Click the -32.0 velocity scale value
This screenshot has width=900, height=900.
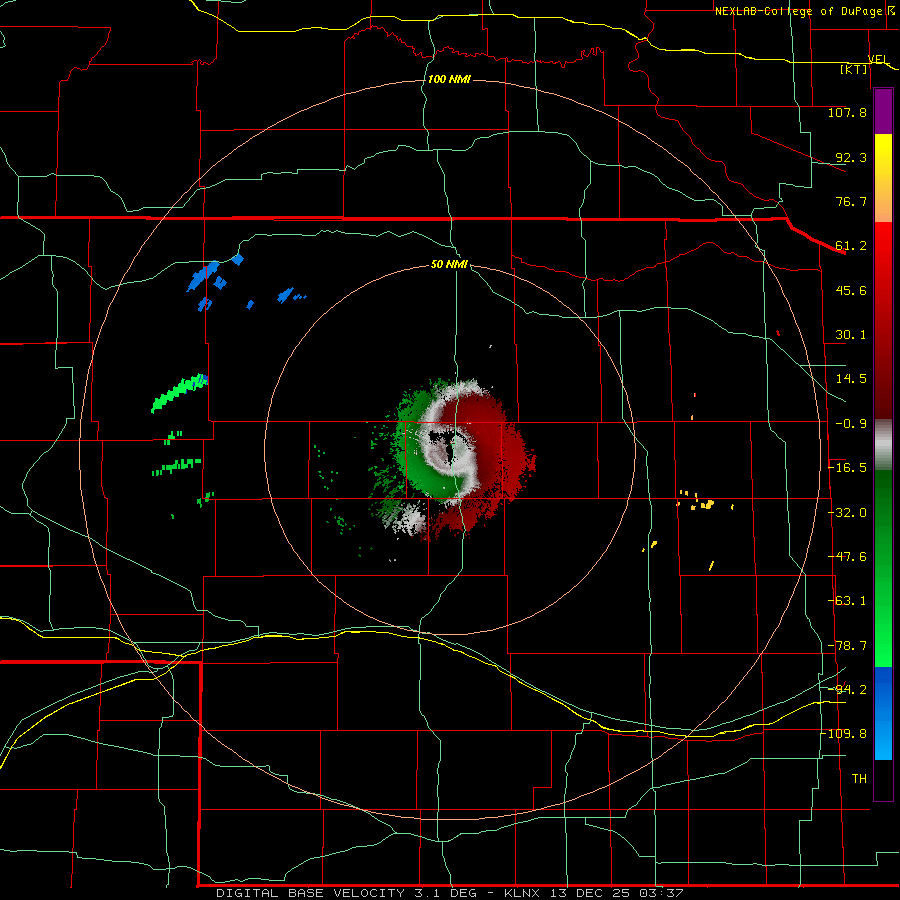[x=847, y=513]
